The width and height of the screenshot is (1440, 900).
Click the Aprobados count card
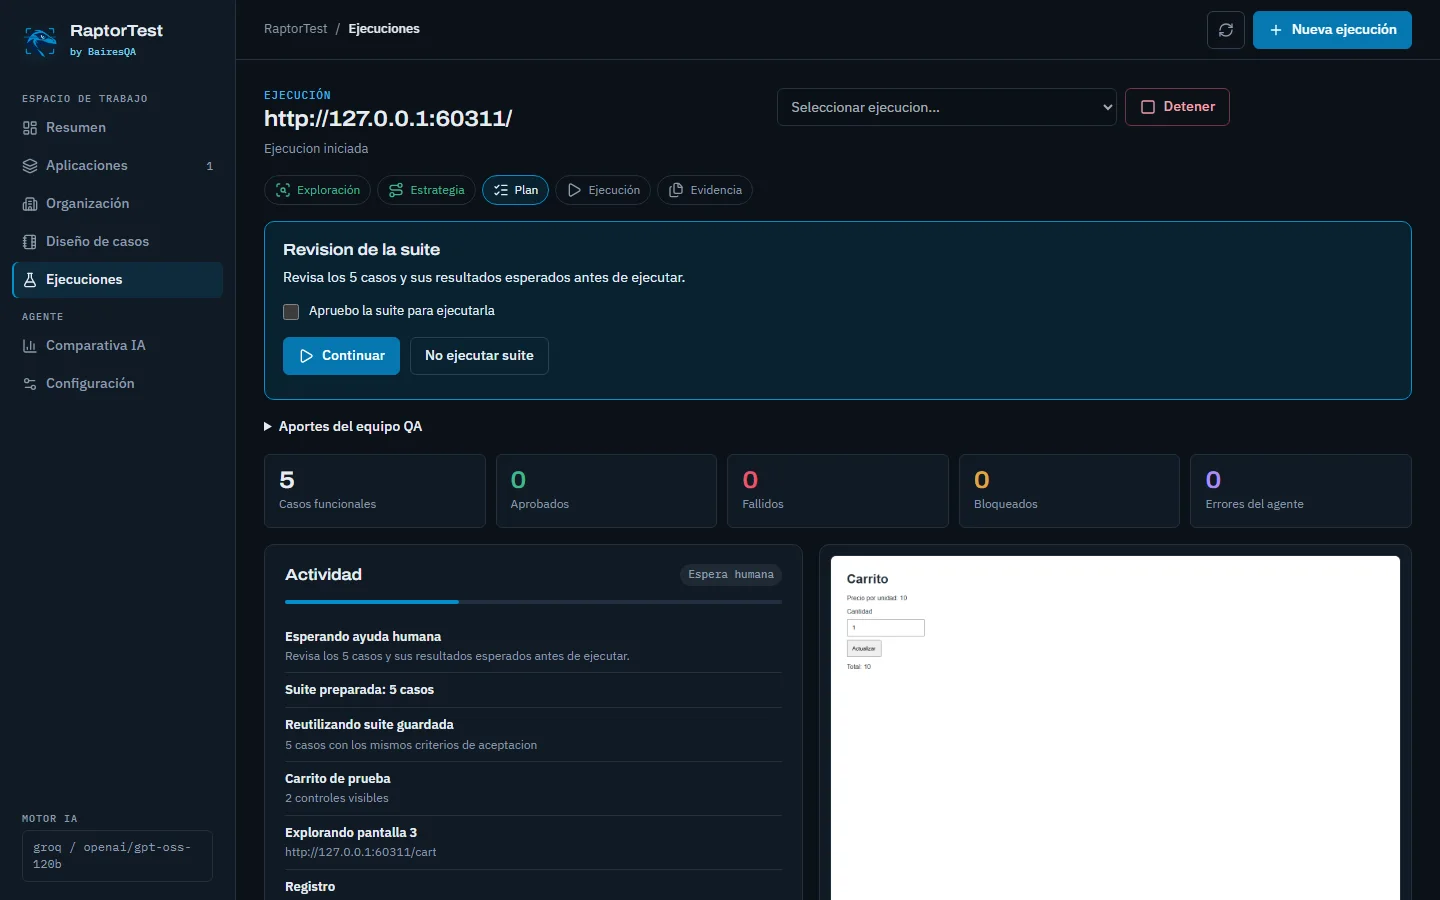click(607, 491)
